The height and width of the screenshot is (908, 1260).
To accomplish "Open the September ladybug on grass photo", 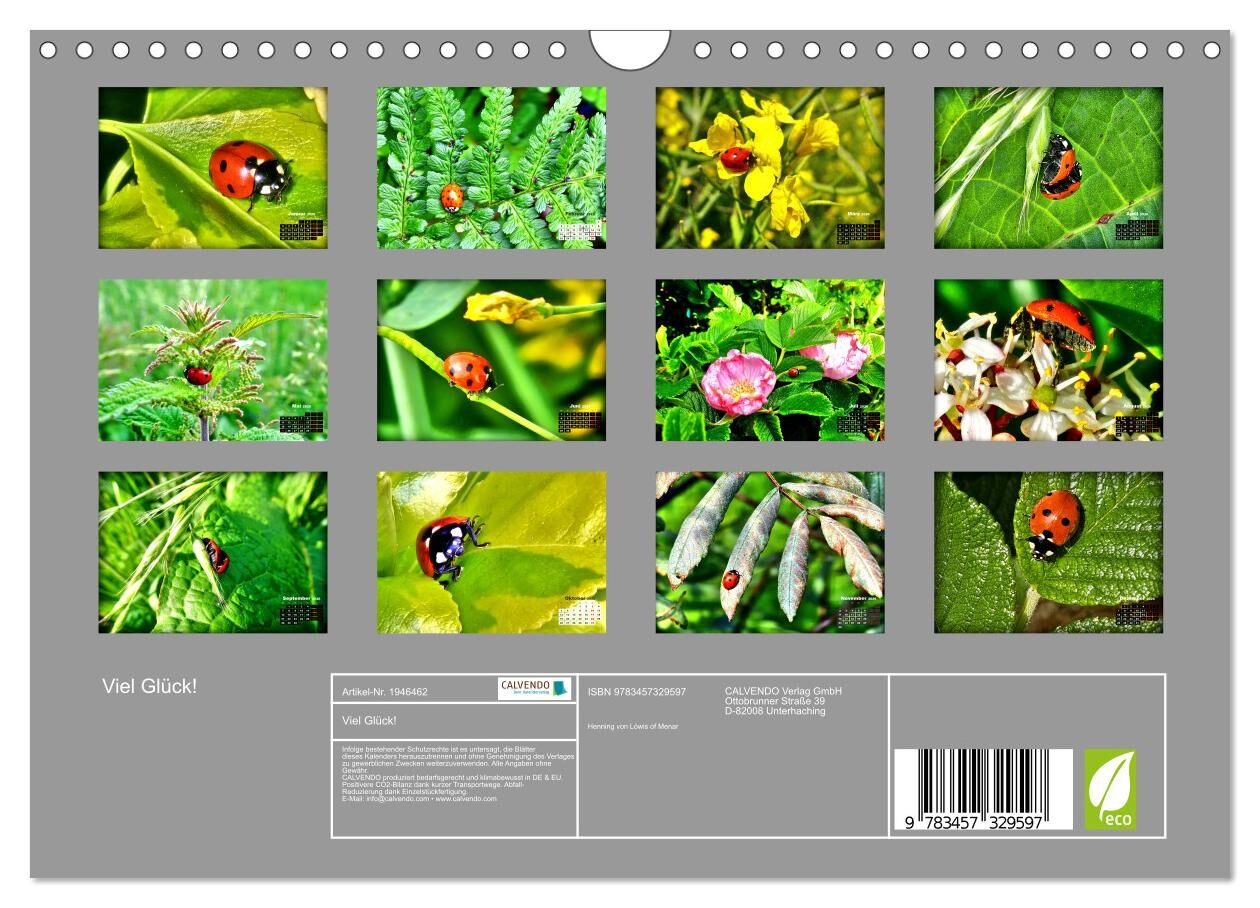I will point(212,552).
